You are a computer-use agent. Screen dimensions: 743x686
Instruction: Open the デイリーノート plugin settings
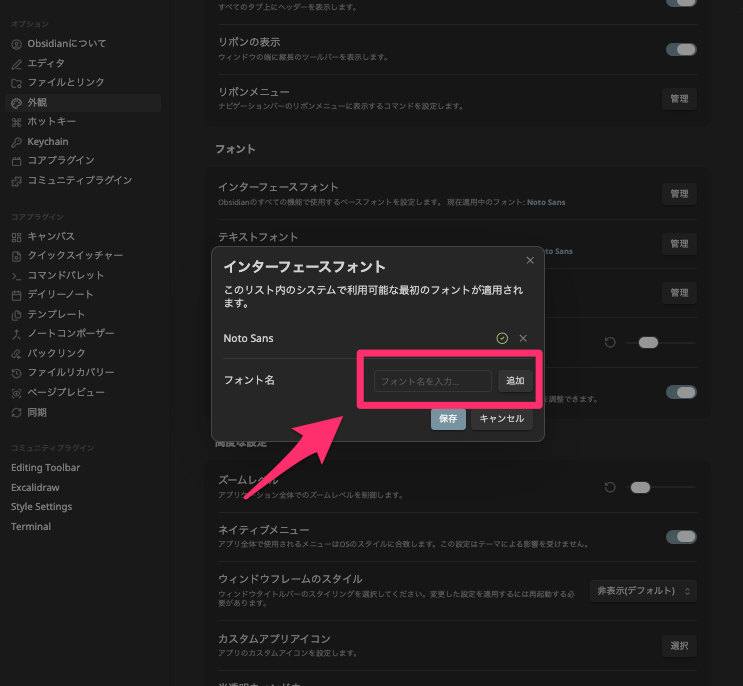pos(83,295)
